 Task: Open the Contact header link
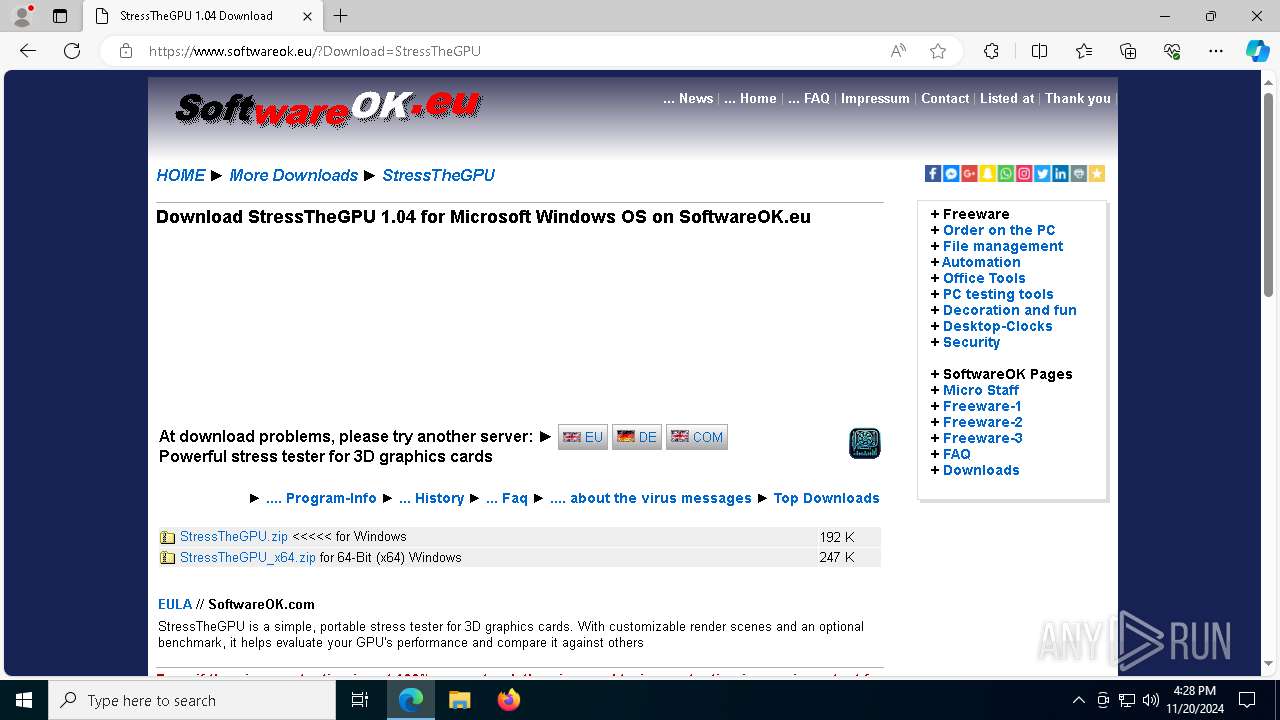(945, 98)
